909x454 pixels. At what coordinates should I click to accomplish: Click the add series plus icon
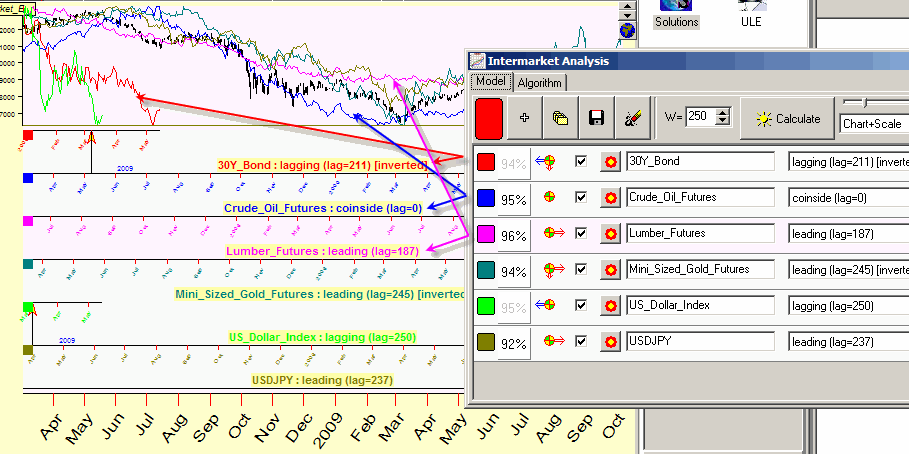click(524, 118)
